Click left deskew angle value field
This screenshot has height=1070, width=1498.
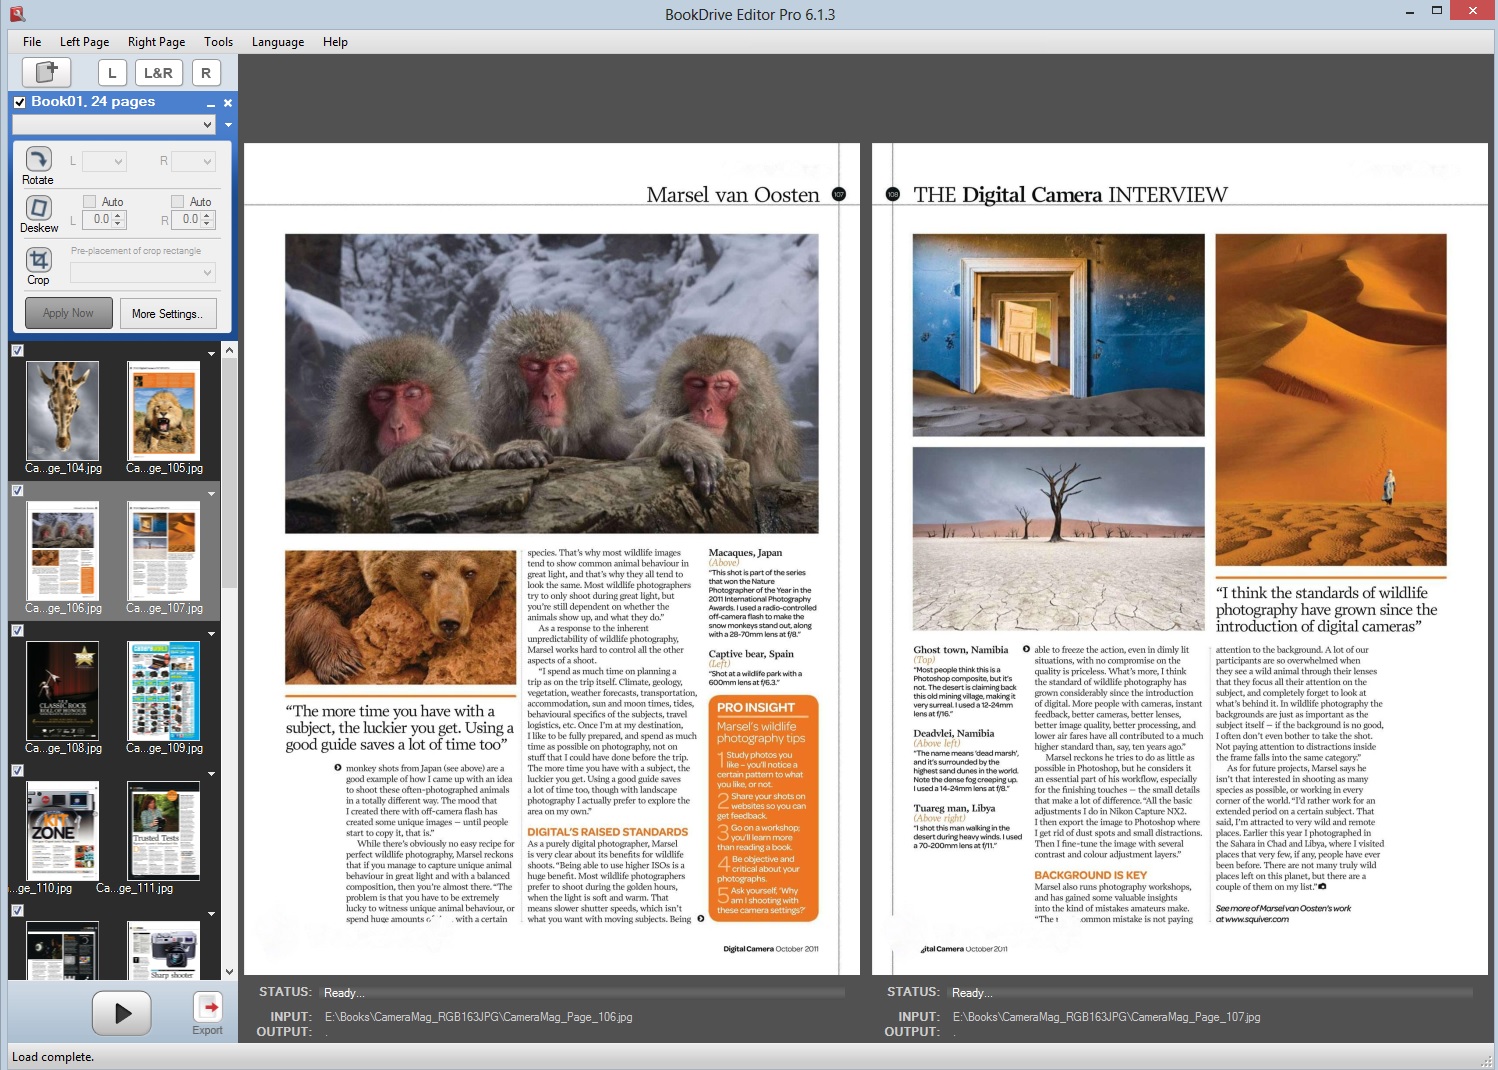[98, 219]
